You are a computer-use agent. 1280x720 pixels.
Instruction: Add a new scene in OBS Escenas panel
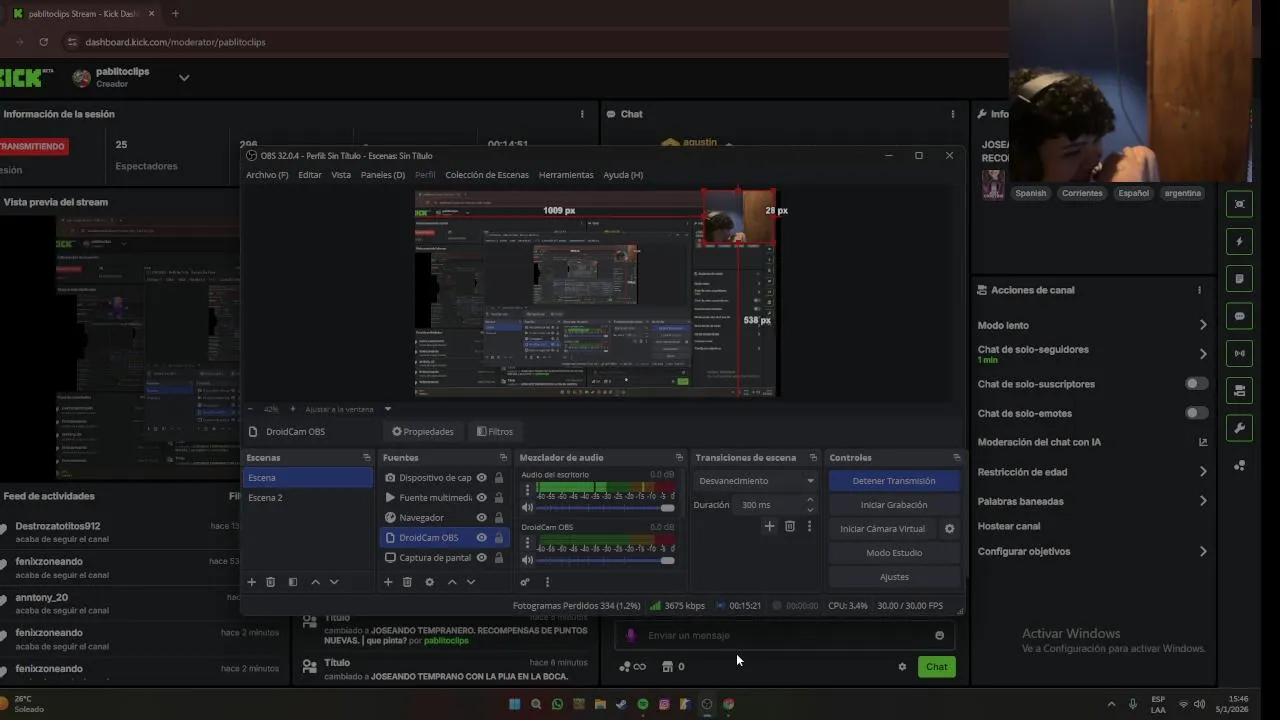(252, 582)
